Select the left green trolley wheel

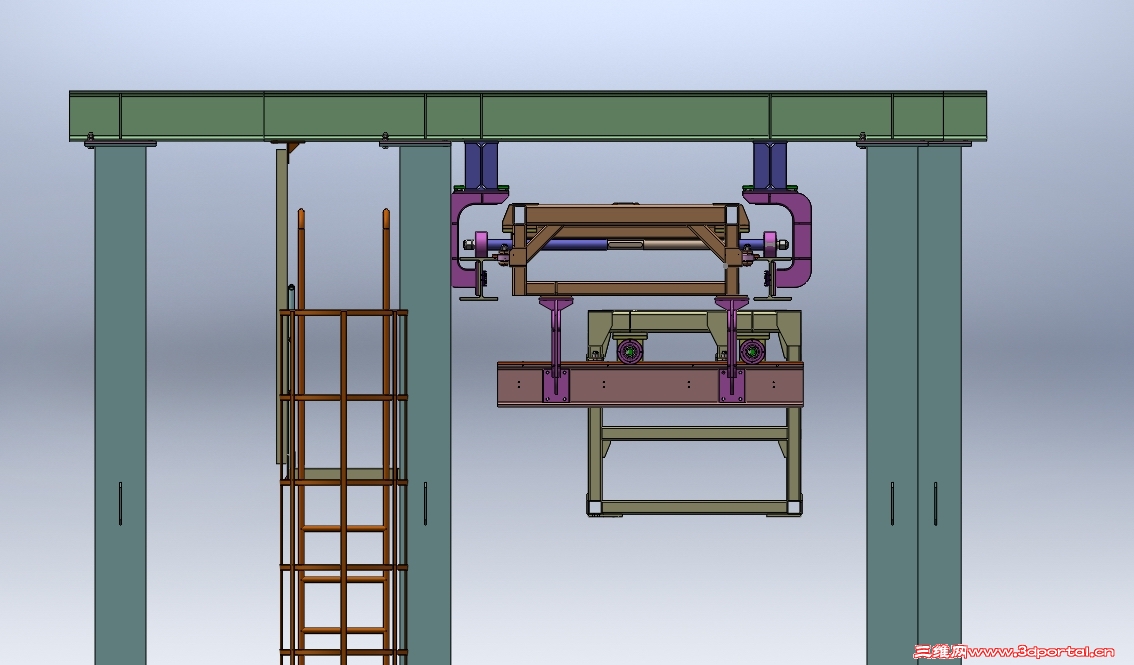click(630, 351)
